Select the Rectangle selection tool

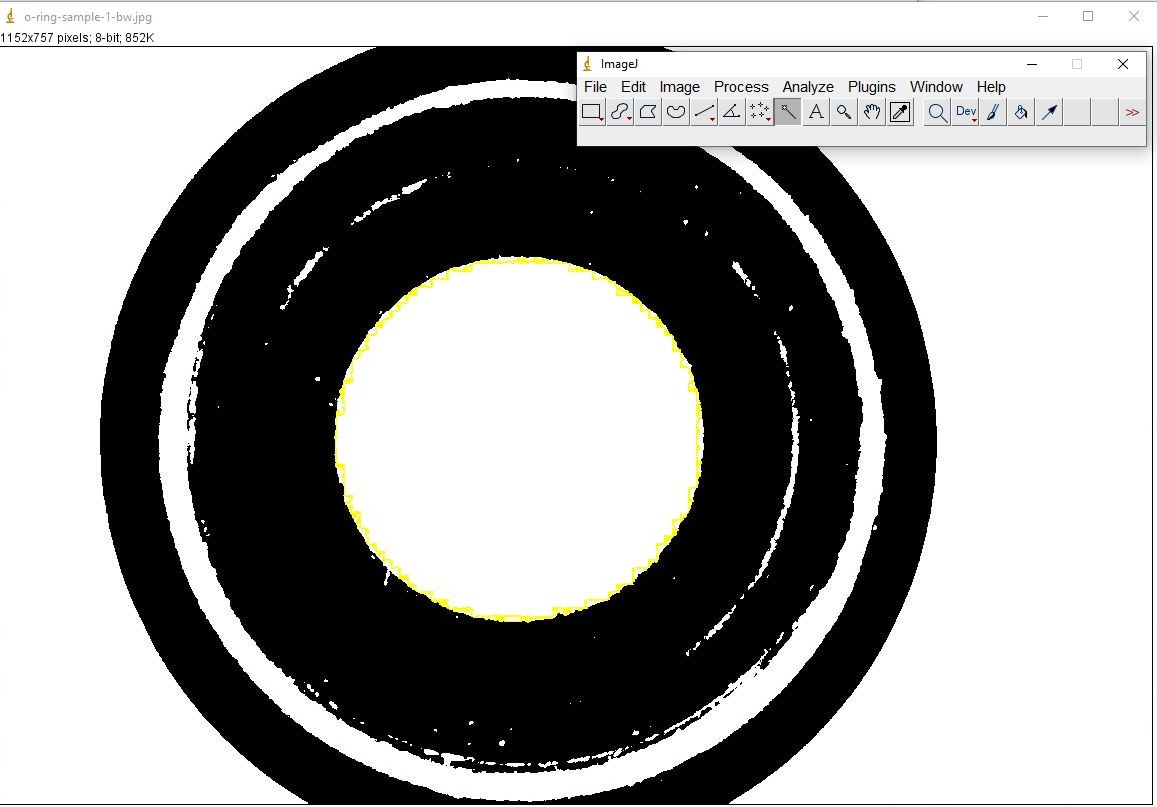(x=592, y=112)
